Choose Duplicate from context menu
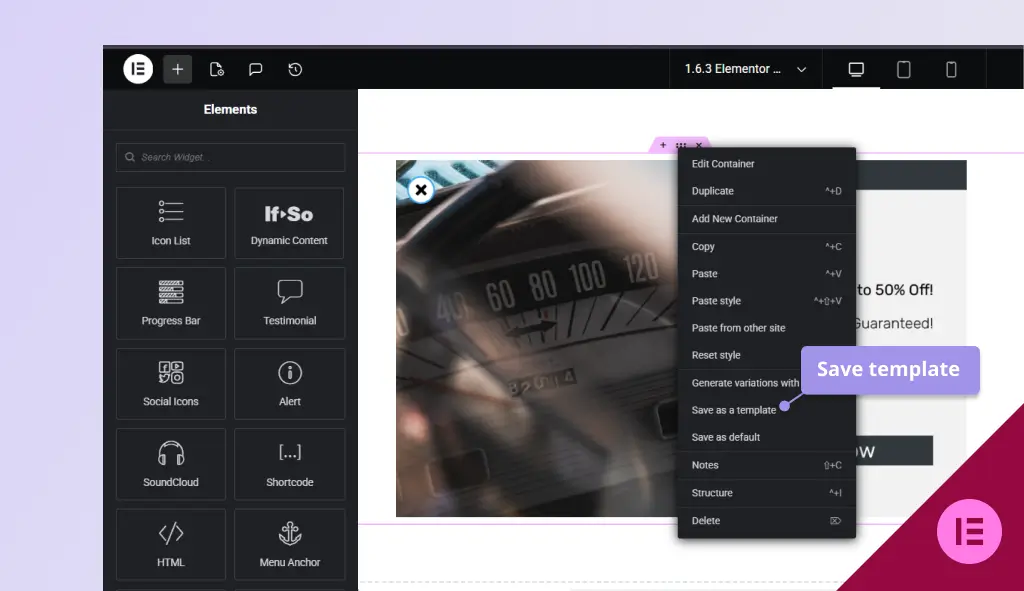1024x591 pixels. 713,191
